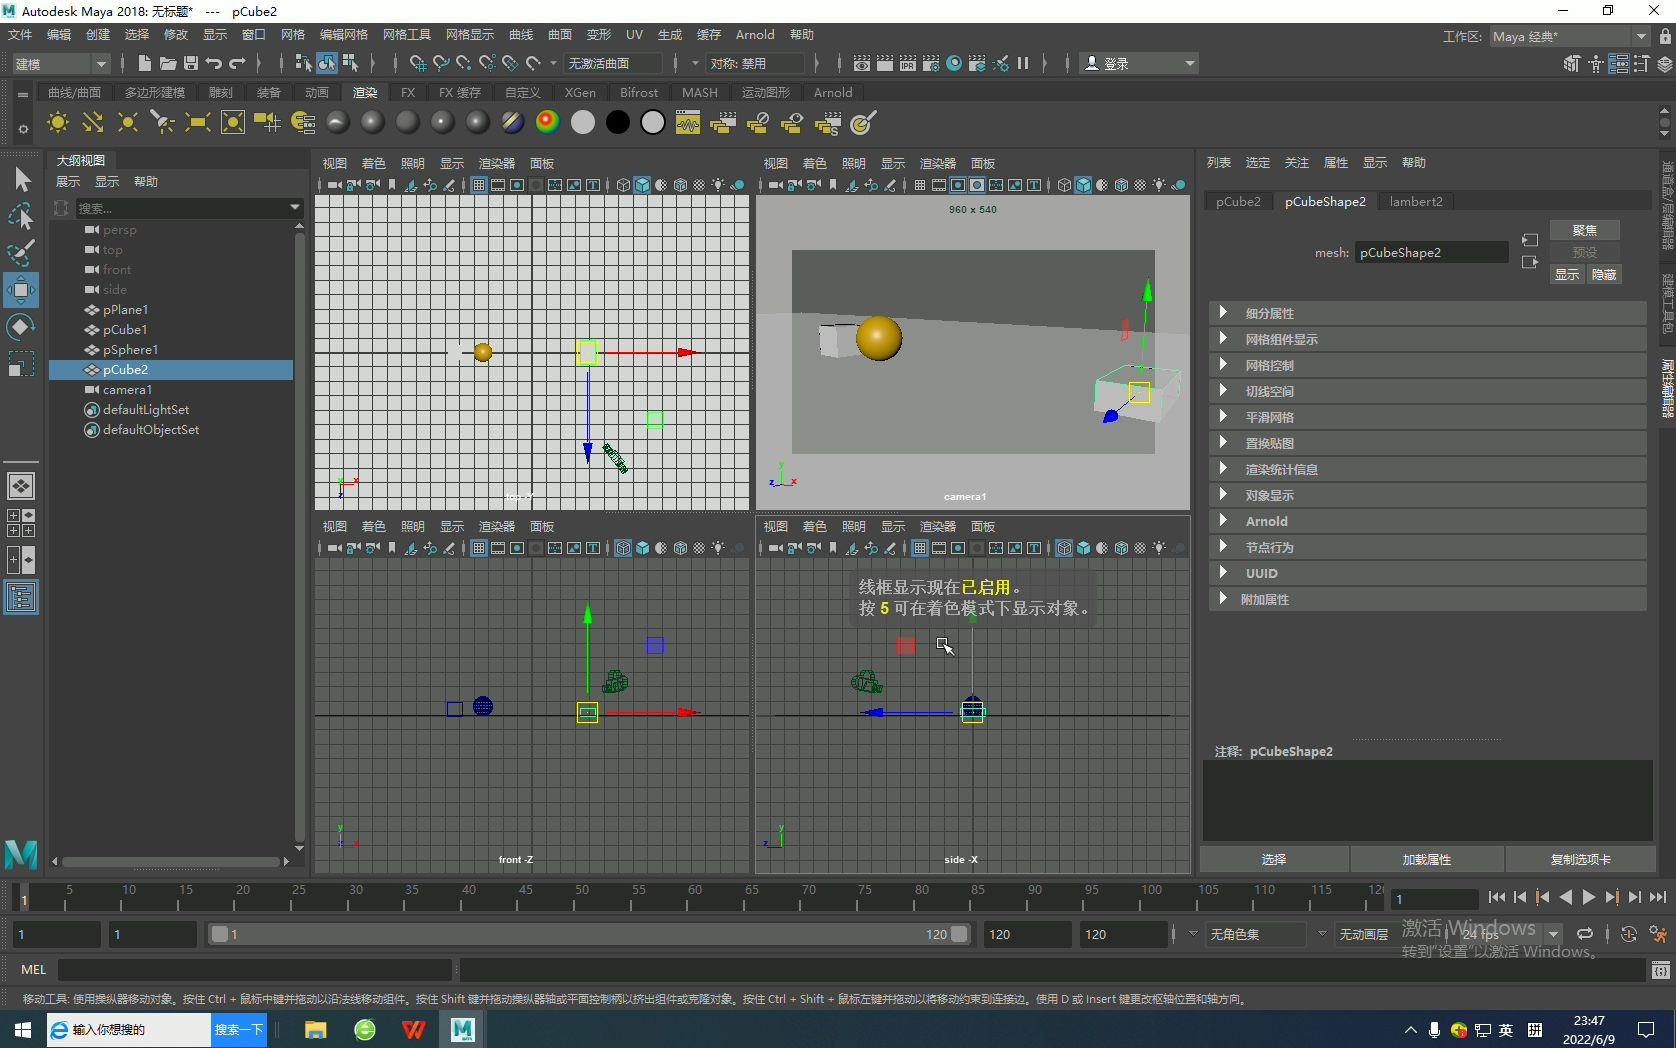The image size is (1676, 1048).
Task: Select pSphere1 in the outliner
Action: (x=130, y=350)
